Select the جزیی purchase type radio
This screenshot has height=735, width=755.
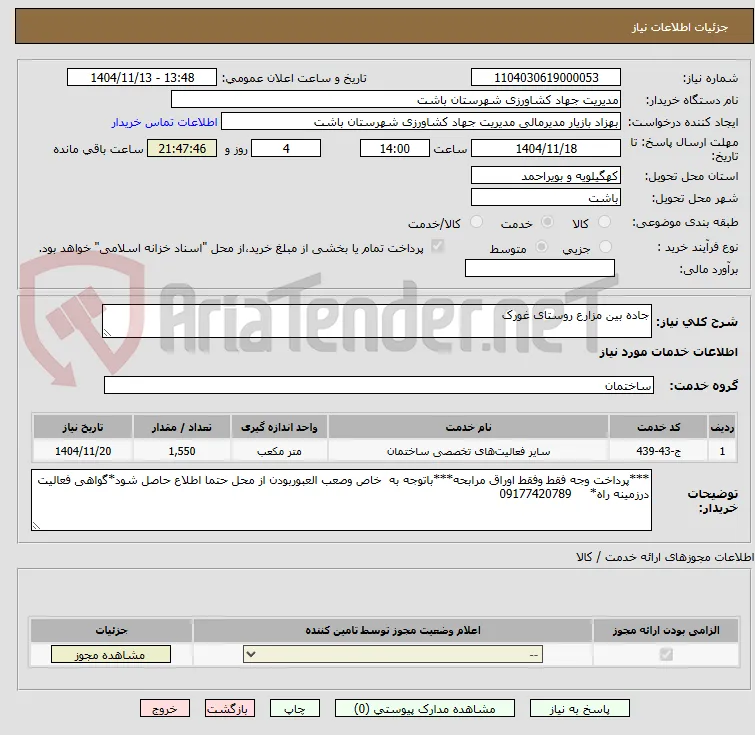point(605,247)
